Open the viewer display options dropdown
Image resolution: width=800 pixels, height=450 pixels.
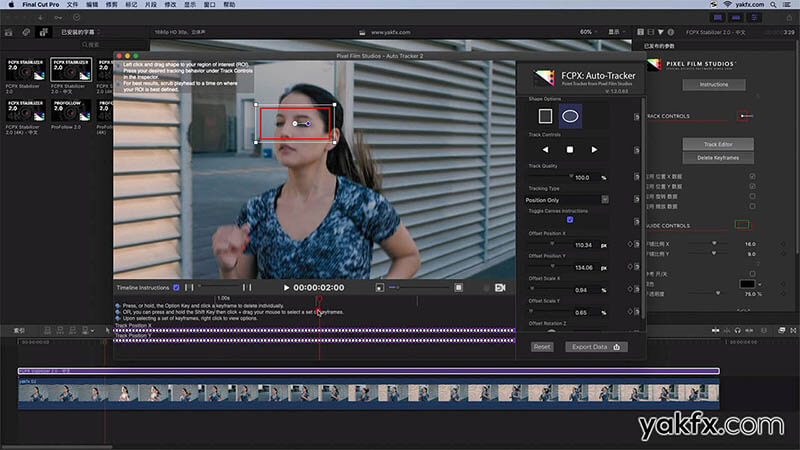tap(616, 32)
